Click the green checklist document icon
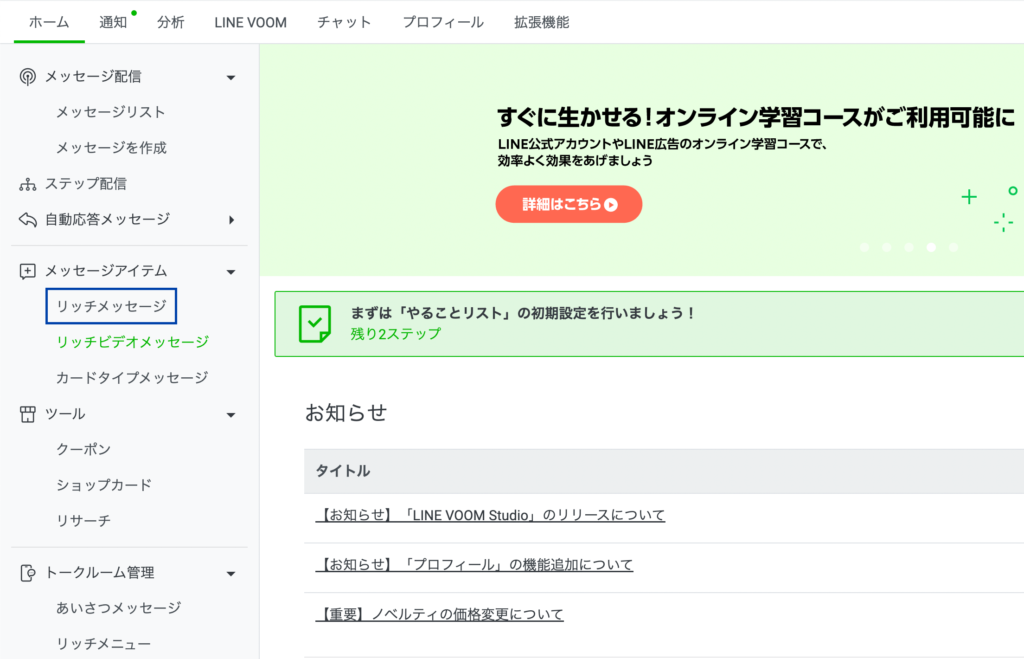Image resolution: width=1024 pixels, height=659 pixels. coord(315,323)
